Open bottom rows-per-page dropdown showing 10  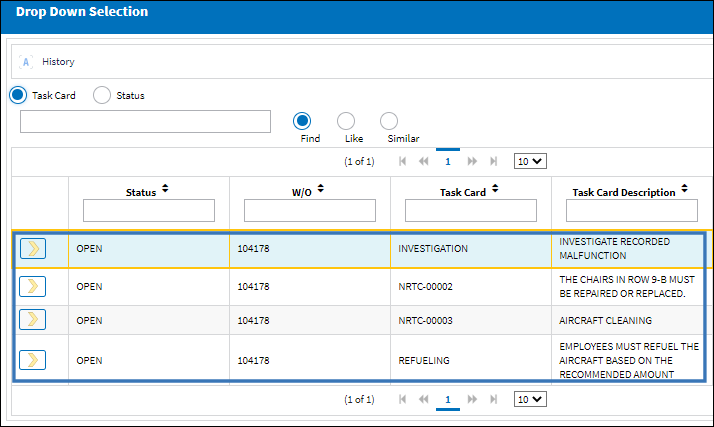[530, 399]
